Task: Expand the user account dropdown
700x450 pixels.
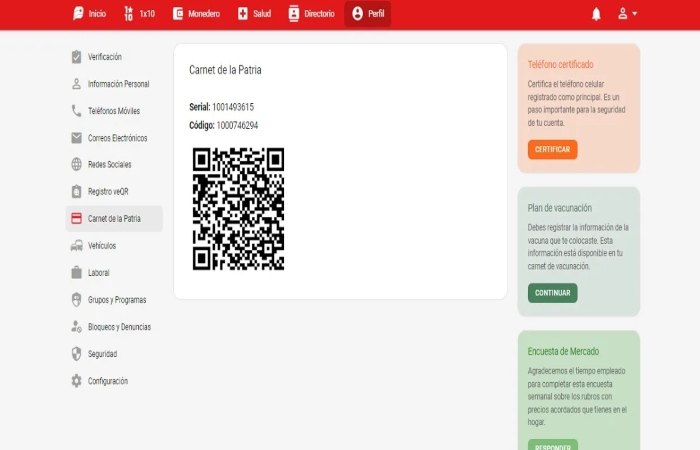Action: pos(627,14)
